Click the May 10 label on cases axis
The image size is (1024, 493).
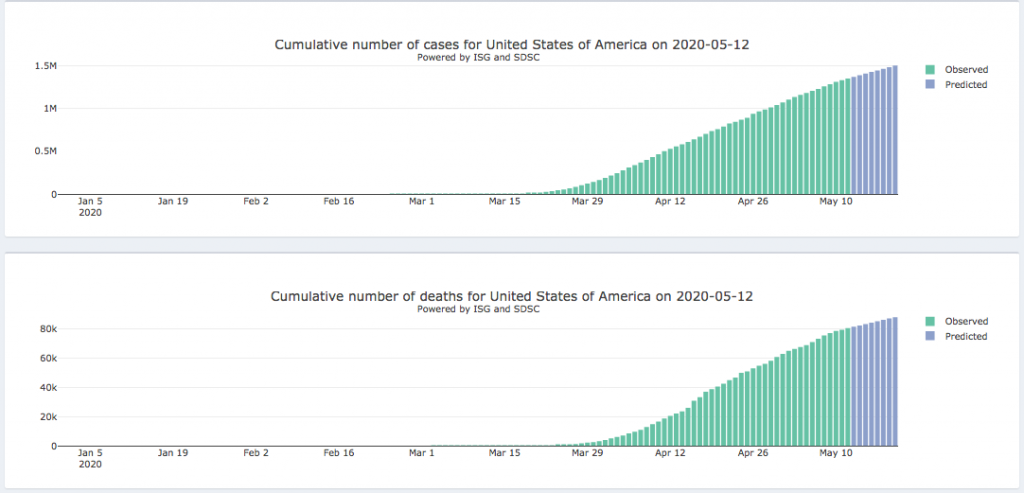(x=836, y=201)
